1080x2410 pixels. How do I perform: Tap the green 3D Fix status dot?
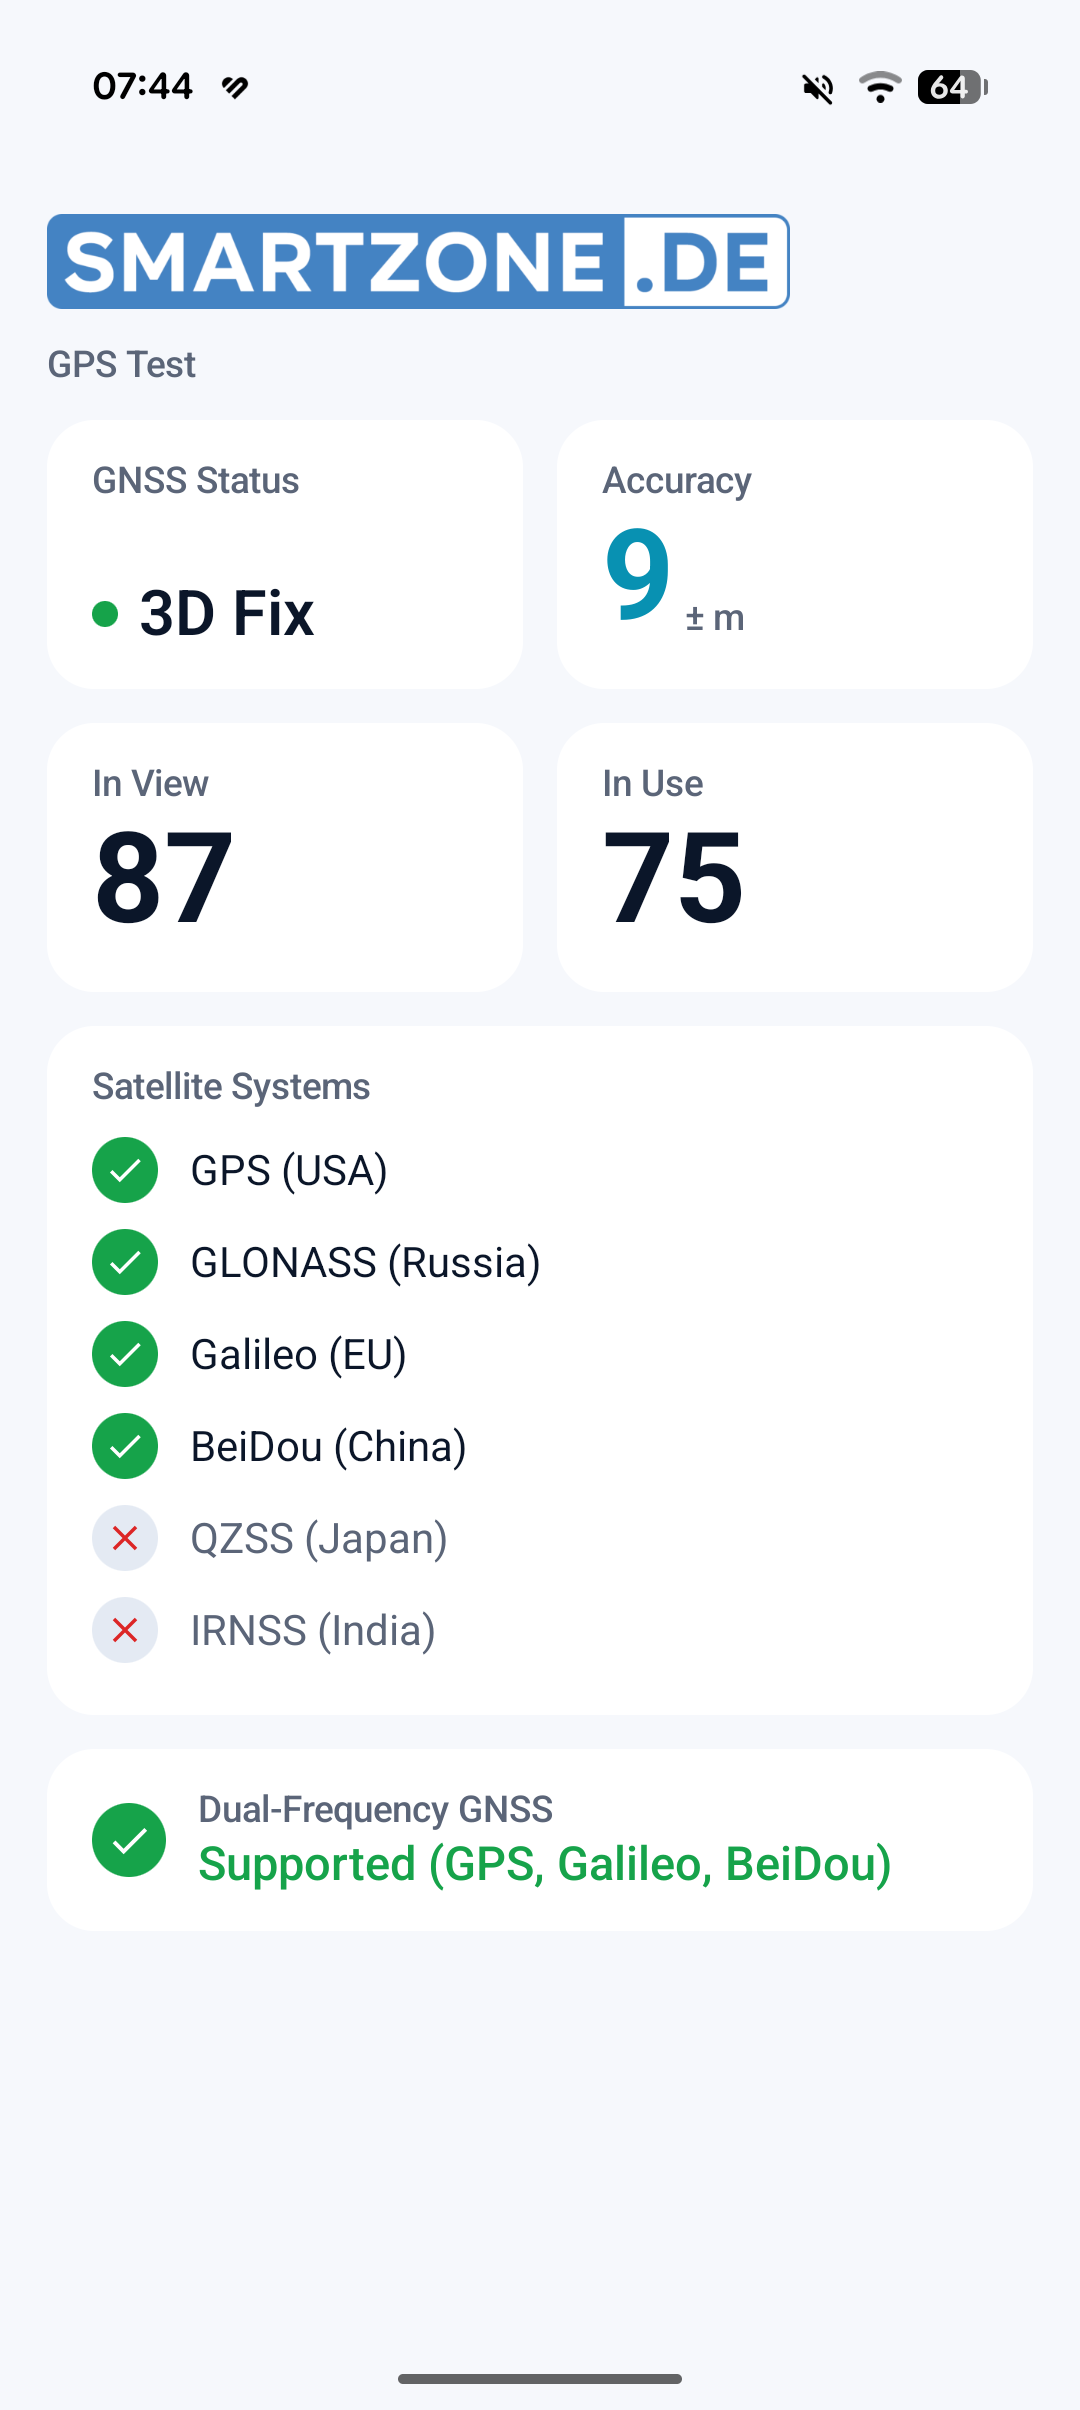(105, 613)
